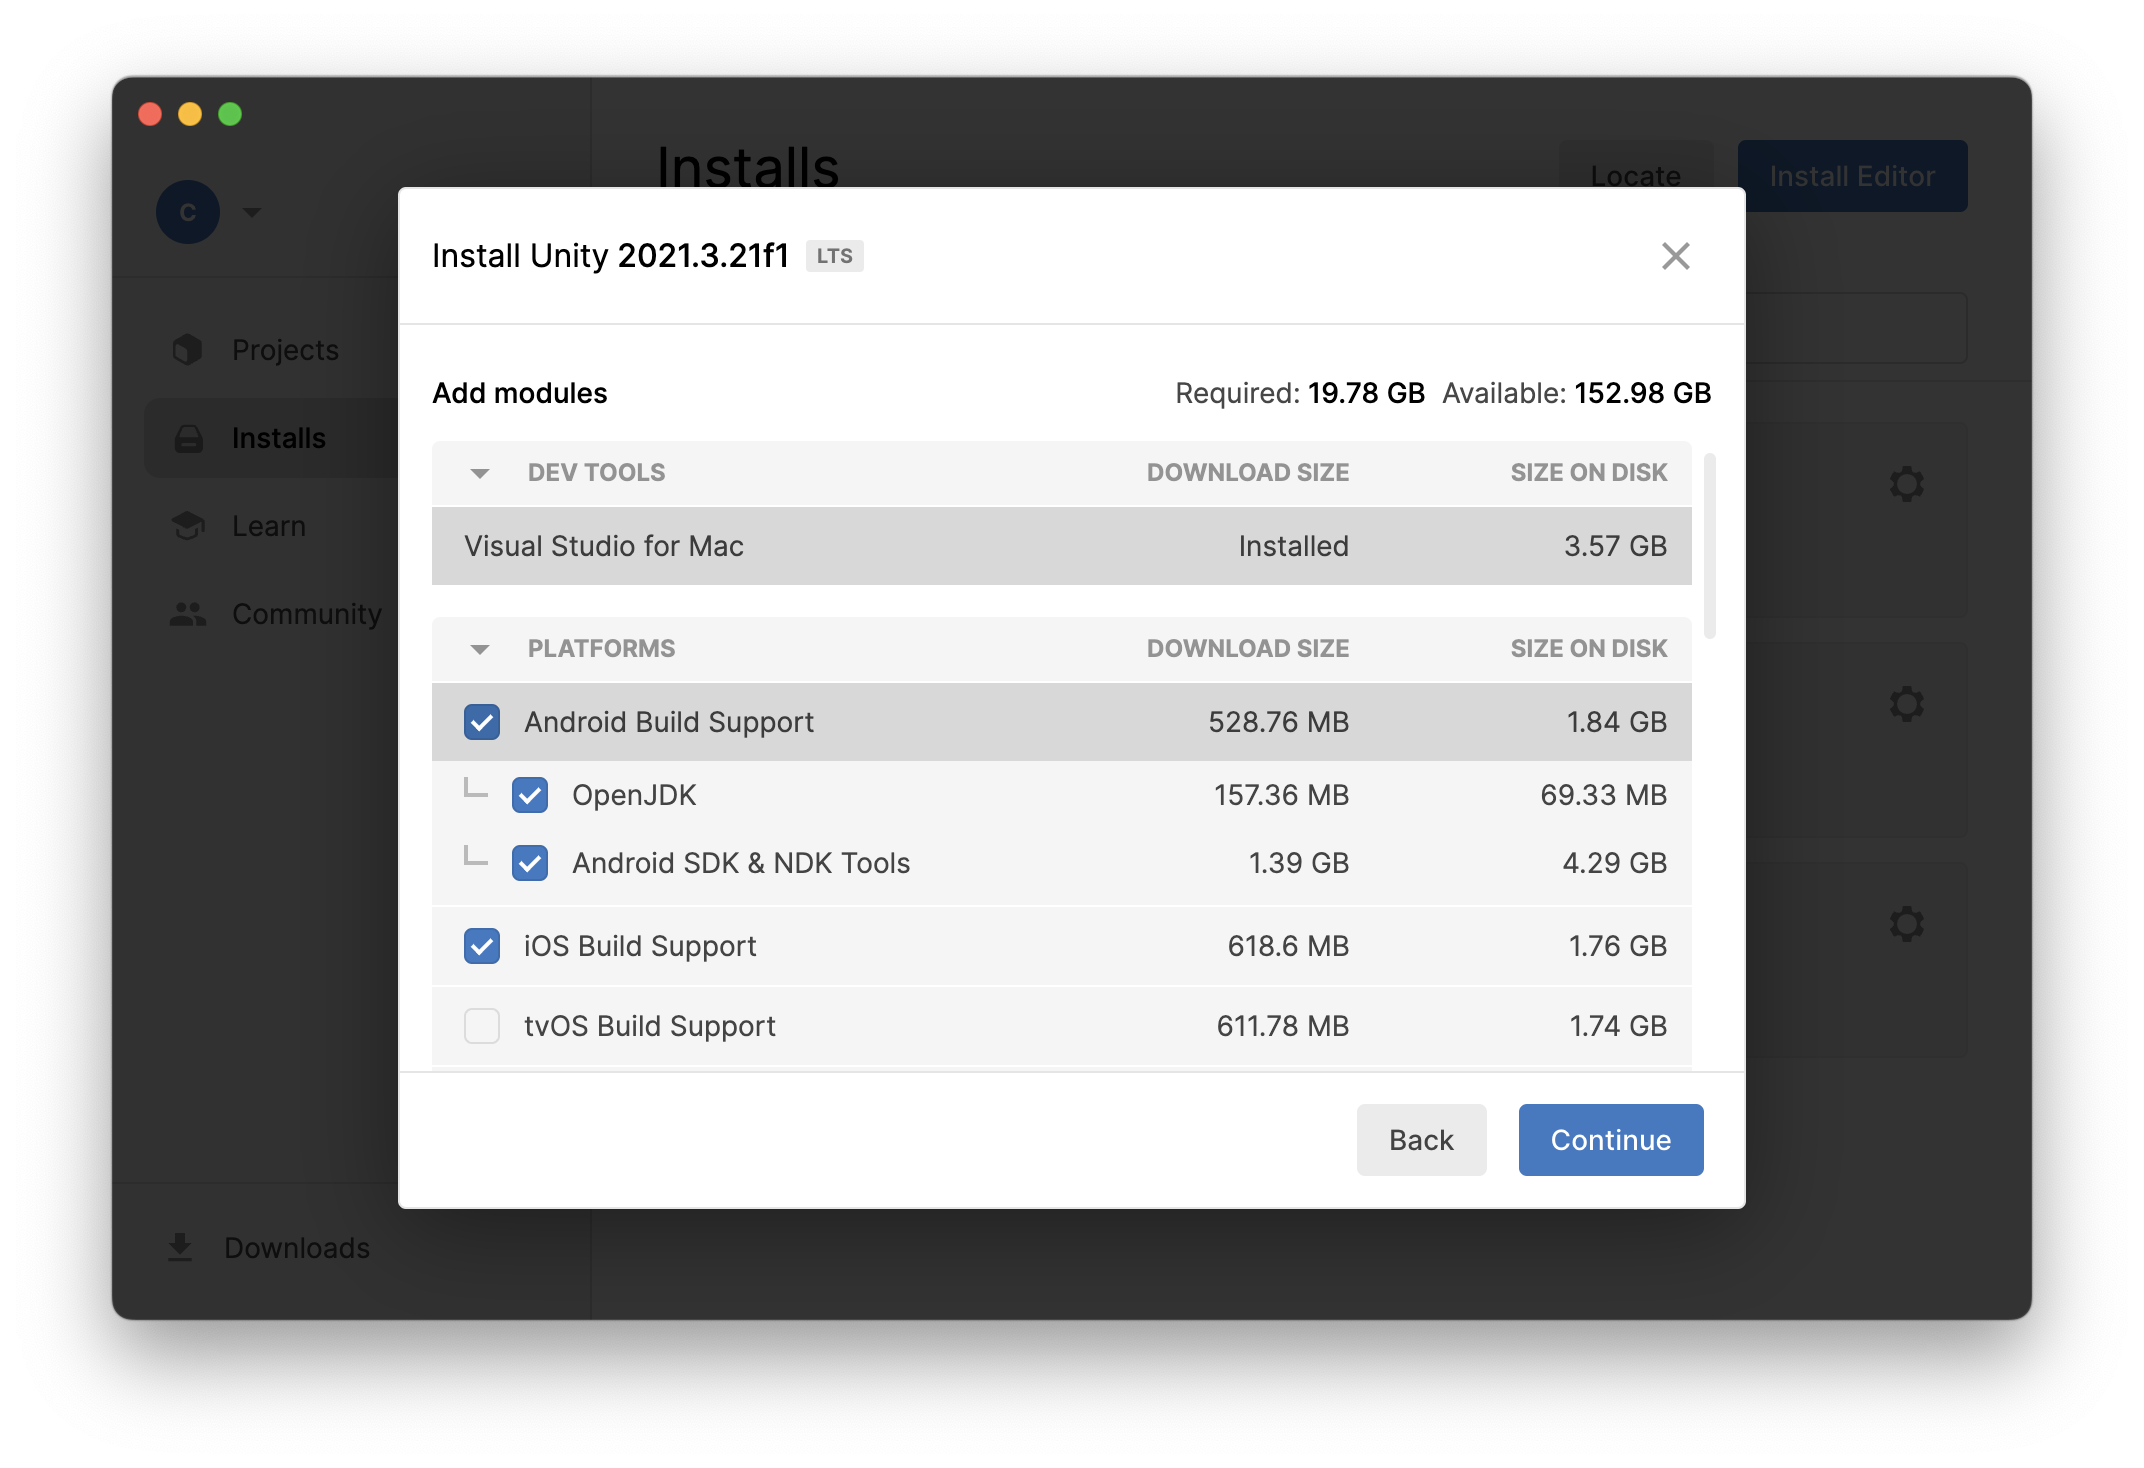Viewport: 2144px width, 1468px height.
Task: Collapse the Platforms section
Action: tap(480, 649)
